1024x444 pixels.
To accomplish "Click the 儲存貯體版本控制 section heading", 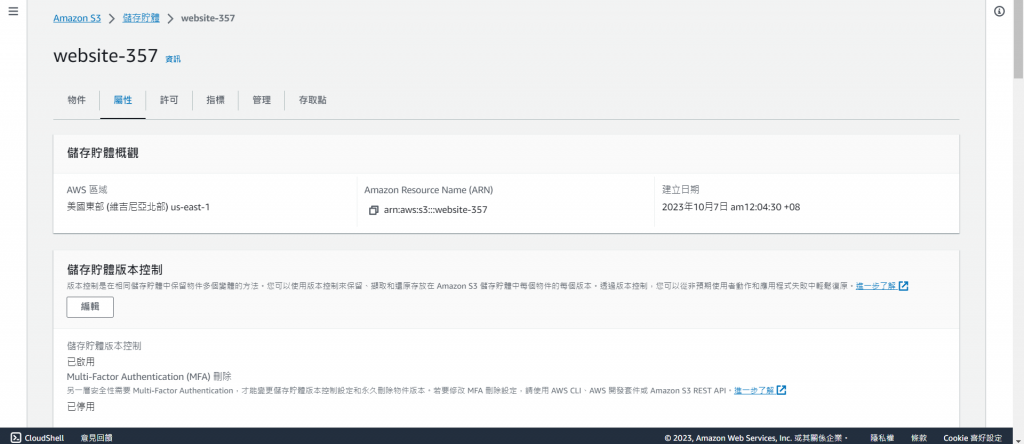I will pos(114,269).
